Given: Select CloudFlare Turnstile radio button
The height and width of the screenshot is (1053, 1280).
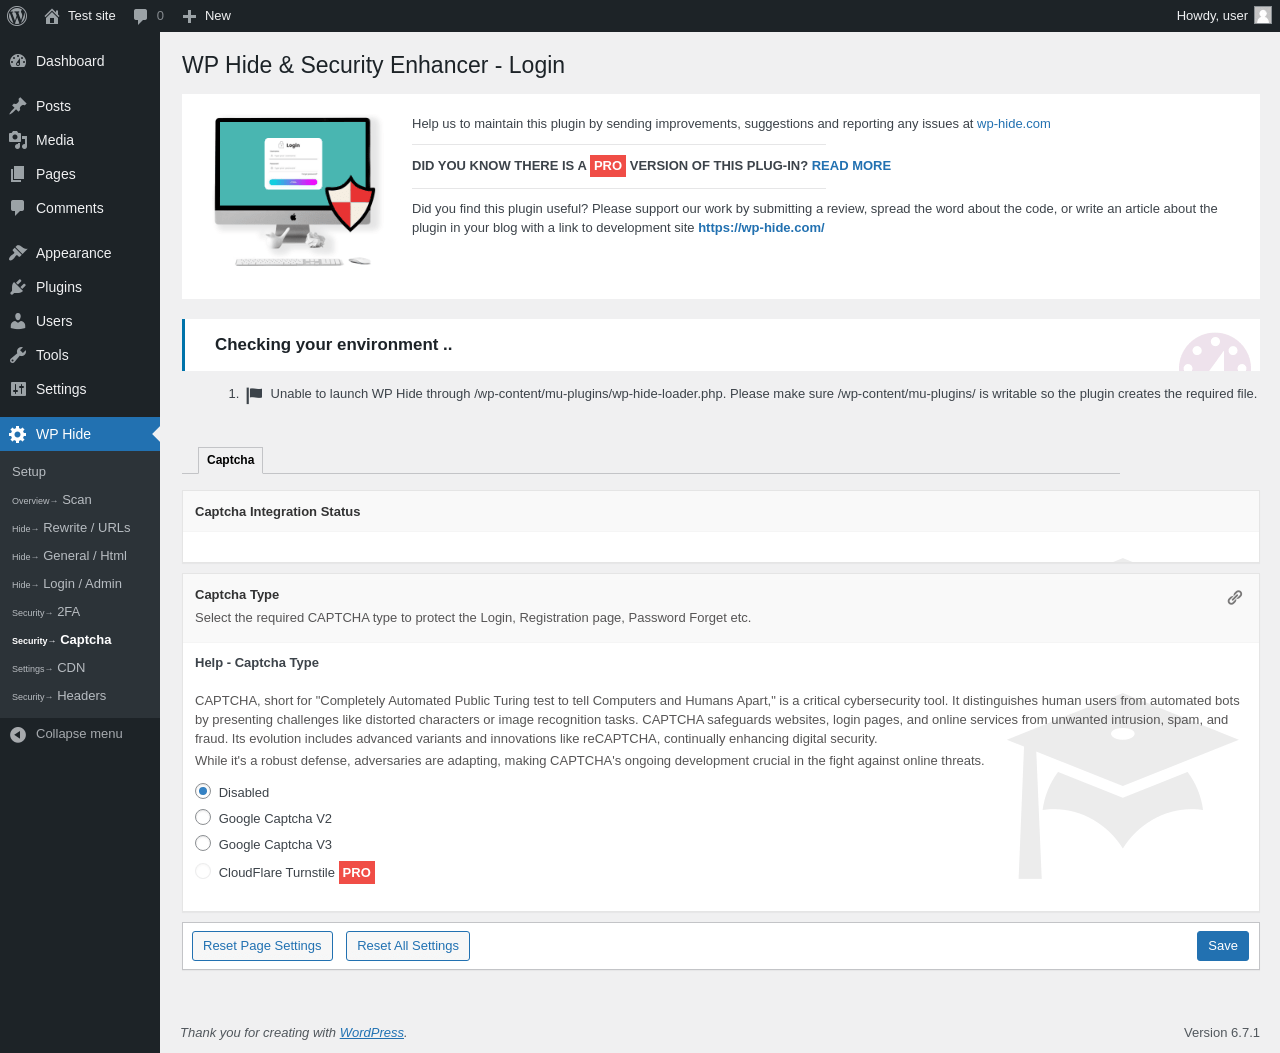Looking at the screenshot, I should tap(203, 871).
